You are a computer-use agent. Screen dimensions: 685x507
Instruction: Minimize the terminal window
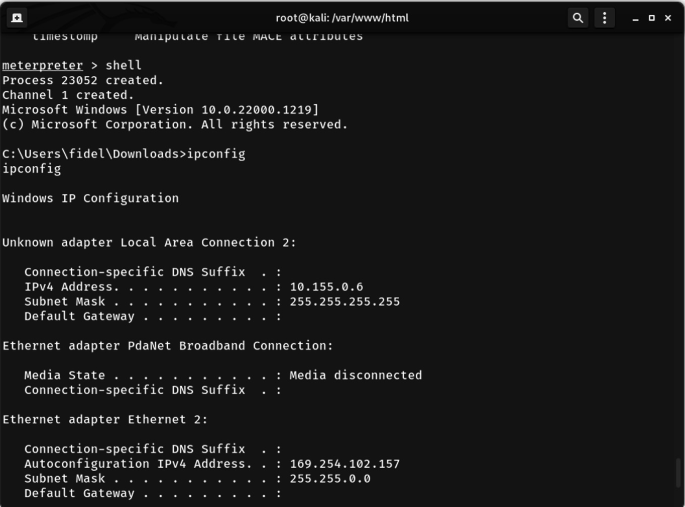(635, 18)
